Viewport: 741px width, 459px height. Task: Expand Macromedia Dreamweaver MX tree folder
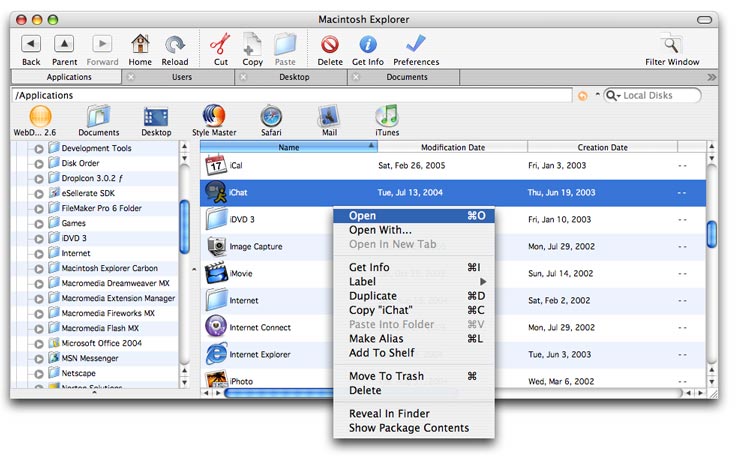[x=39, y=284]
